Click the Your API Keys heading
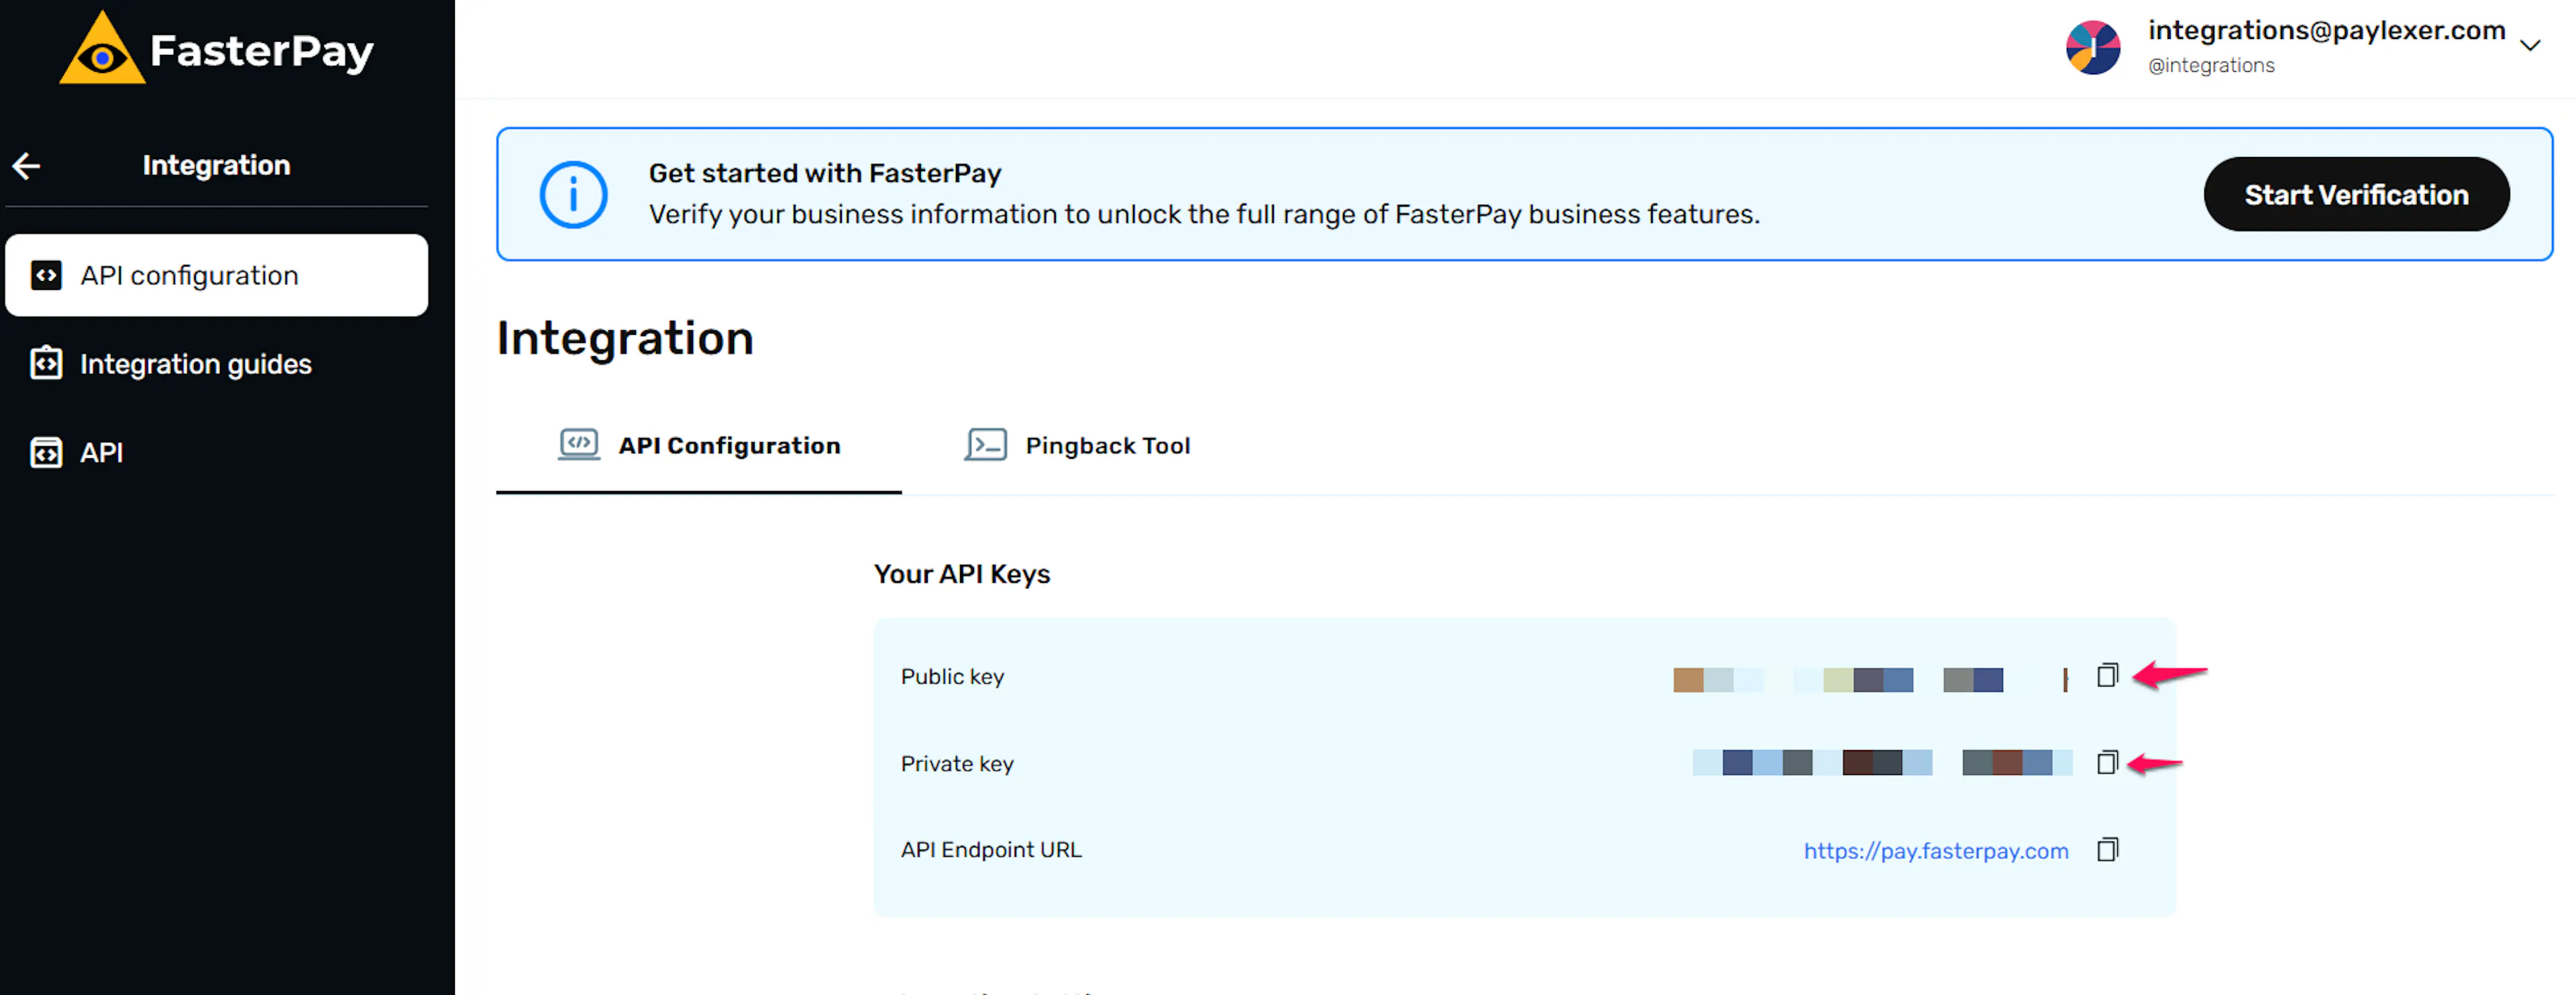The height and width of the screenshot is (995, 2576). 961,574
